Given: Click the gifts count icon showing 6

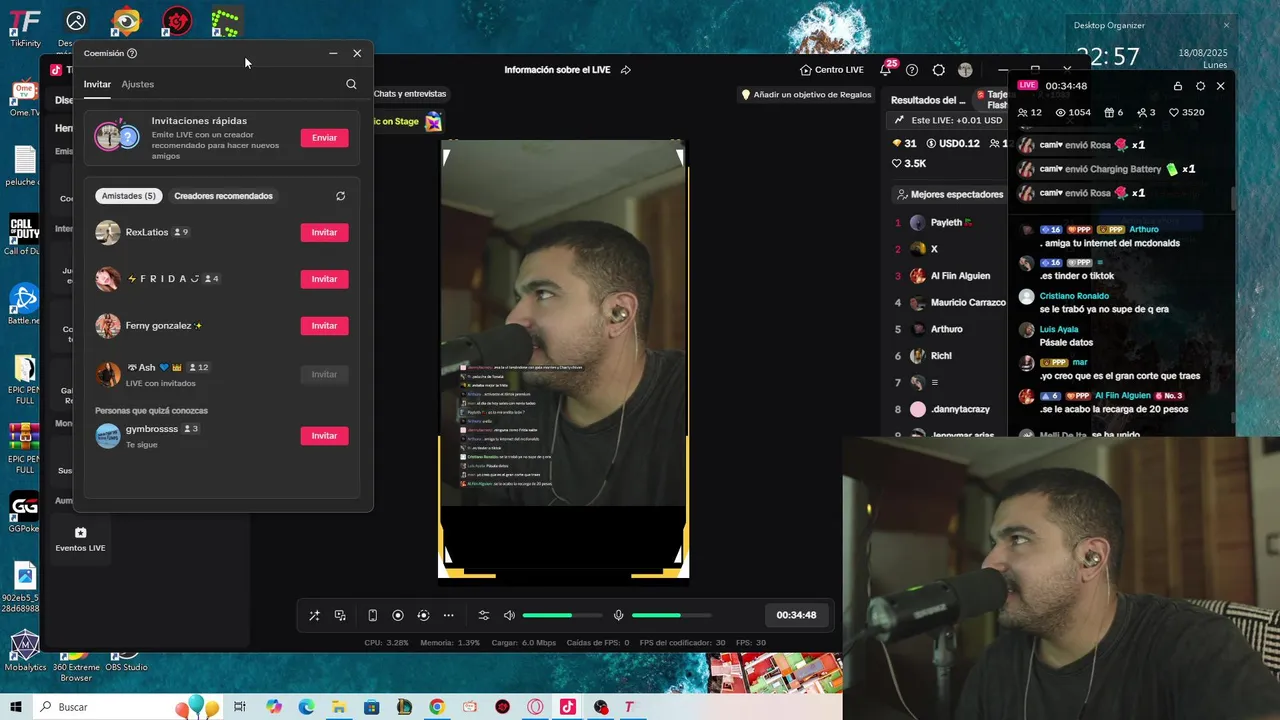Looking at the screenshot, I should (x=1113, y=112).
